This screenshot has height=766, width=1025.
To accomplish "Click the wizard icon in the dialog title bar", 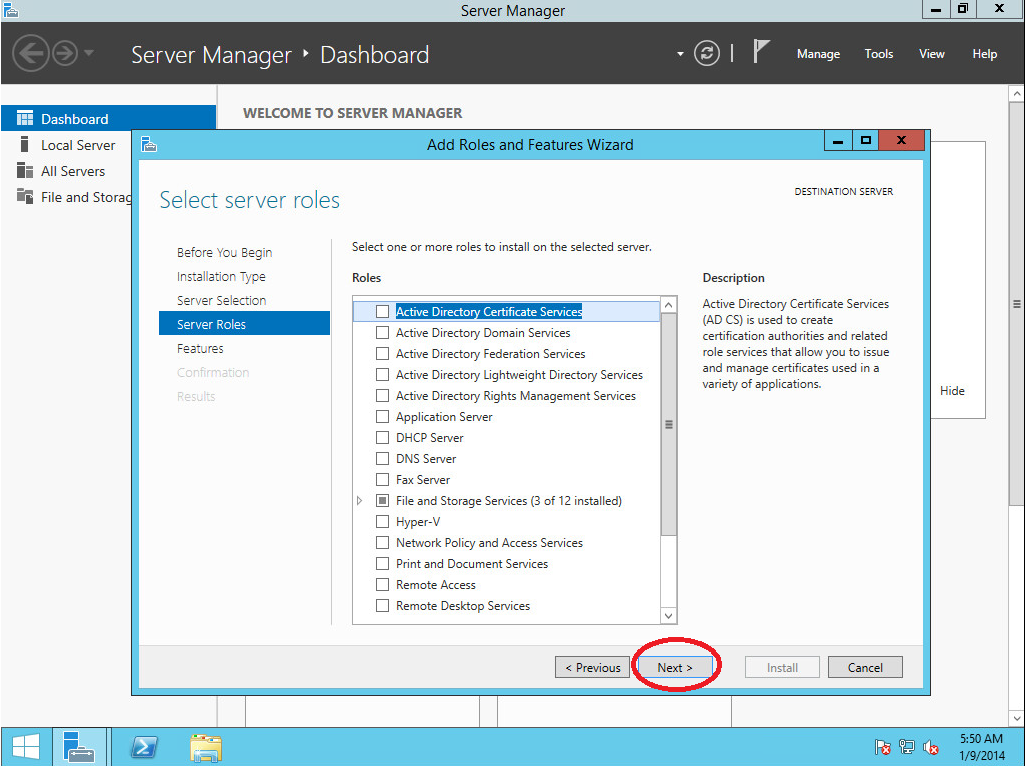I will [149, 144].
